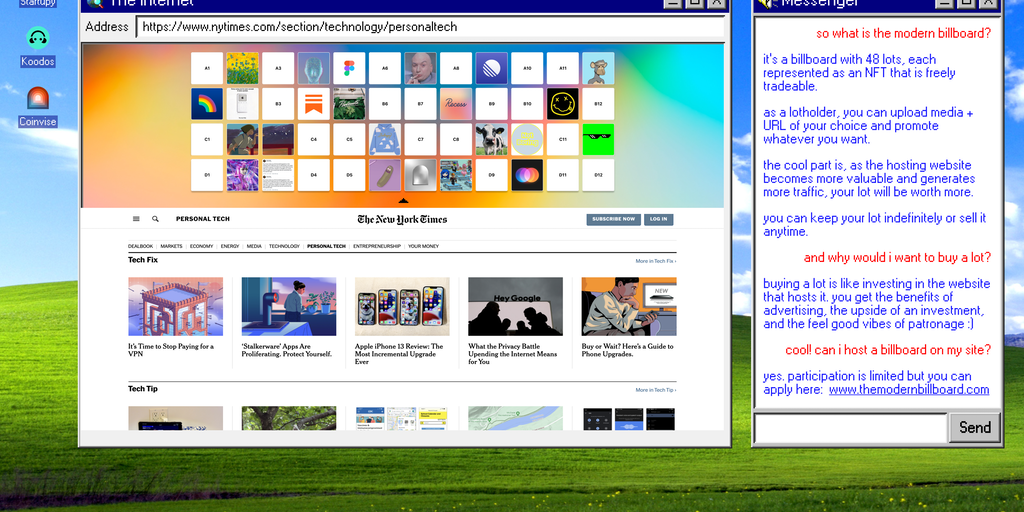1024x512 pixels.
Task: Select empty lot C7 on billboard
Action: click(x=421, y=140)
